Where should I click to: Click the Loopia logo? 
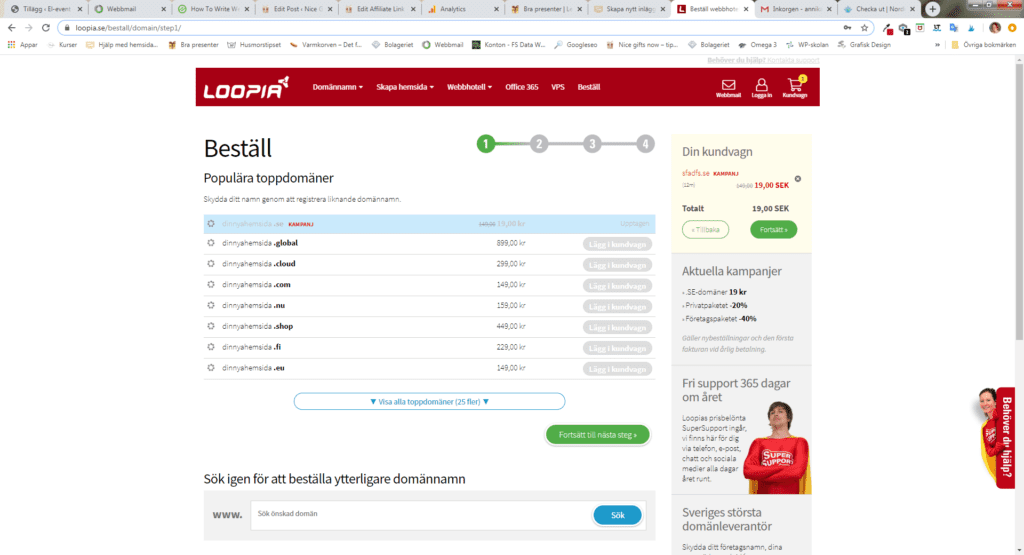click(246, 87)
